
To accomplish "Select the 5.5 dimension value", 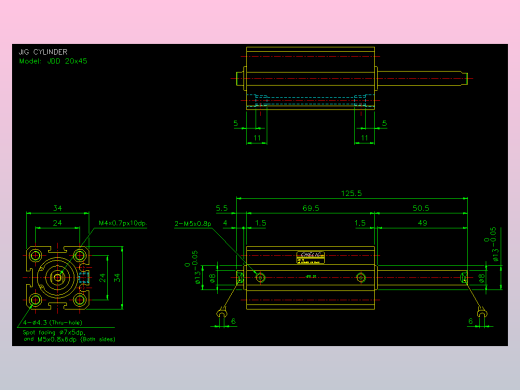I will (221, 208).
